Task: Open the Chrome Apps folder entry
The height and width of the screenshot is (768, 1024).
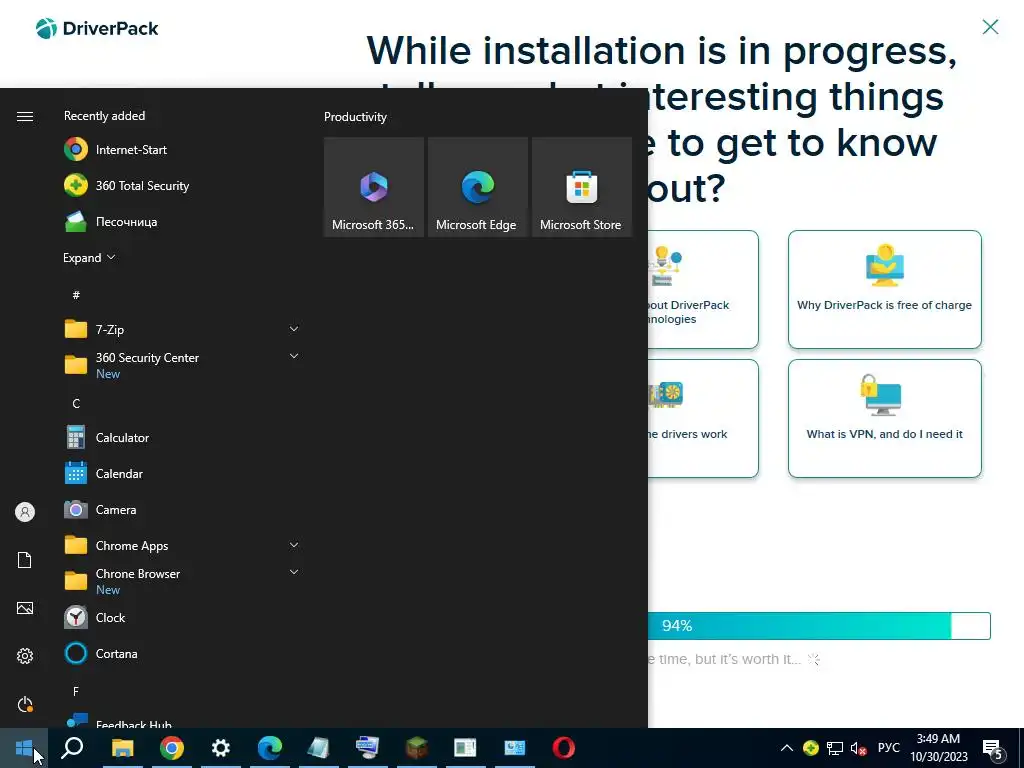Action: pos(181,545)
